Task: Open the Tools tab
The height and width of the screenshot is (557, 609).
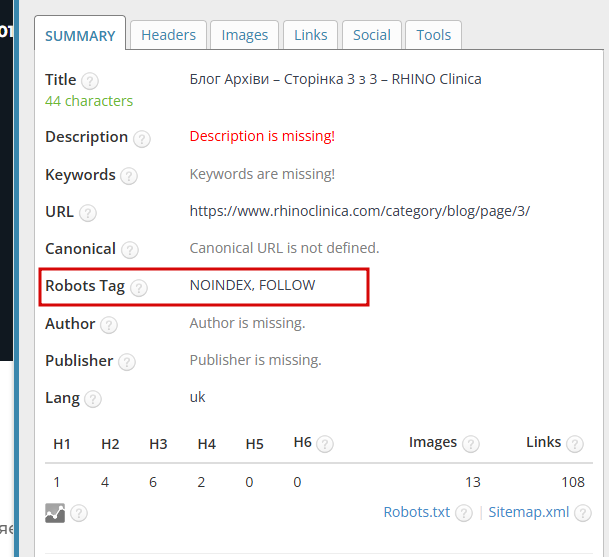Action: tap(434, 35)
